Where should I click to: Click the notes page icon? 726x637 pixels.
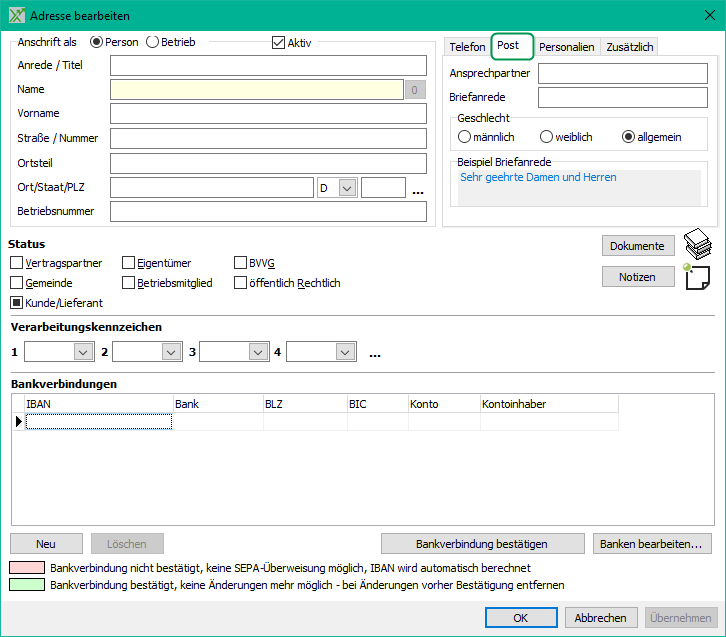[698, 277]
